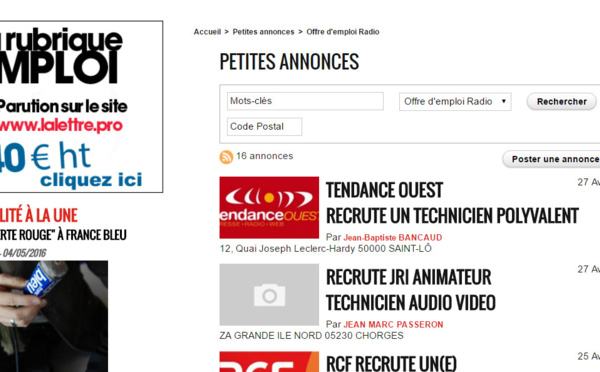Image resolution: width=600 pixels, height=372 pixels.
Task: Click the orange RSS feed icon
Action: (x=226, y=157)
